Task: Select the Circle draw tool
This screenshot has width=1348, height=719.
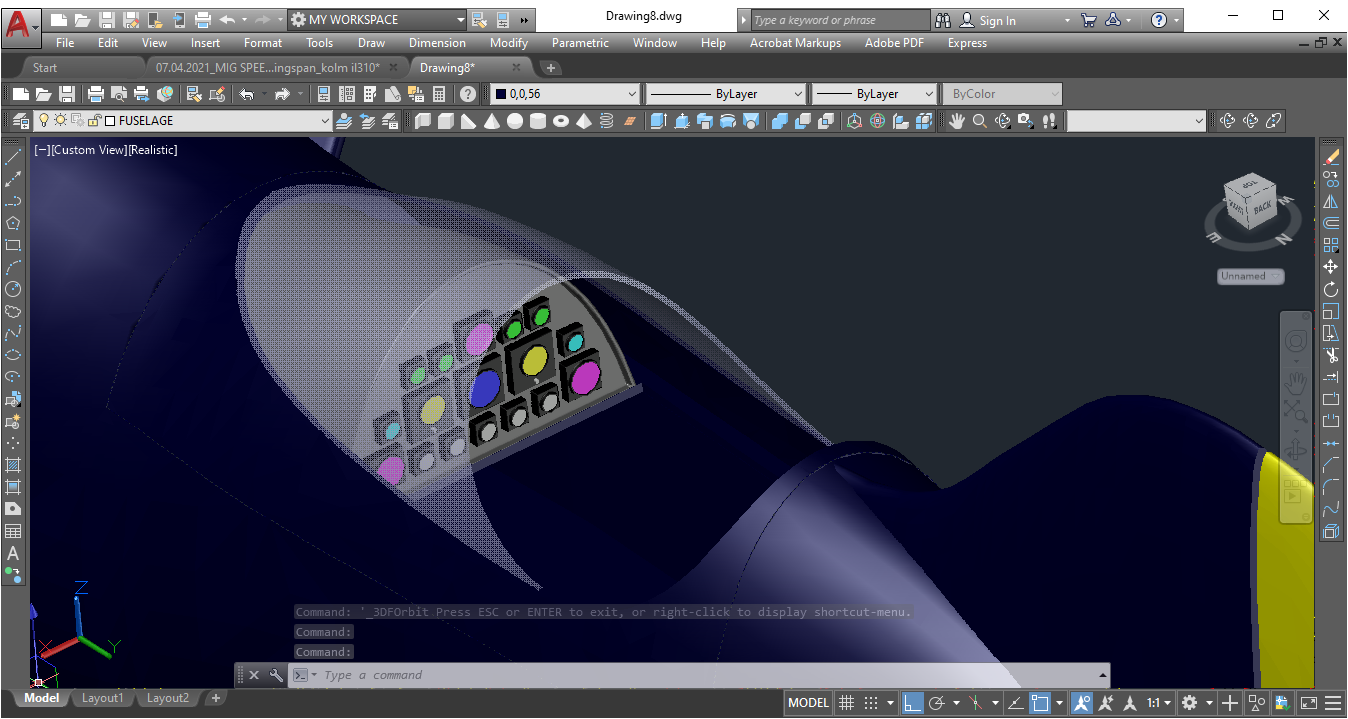Action: (x=13, y=288)
